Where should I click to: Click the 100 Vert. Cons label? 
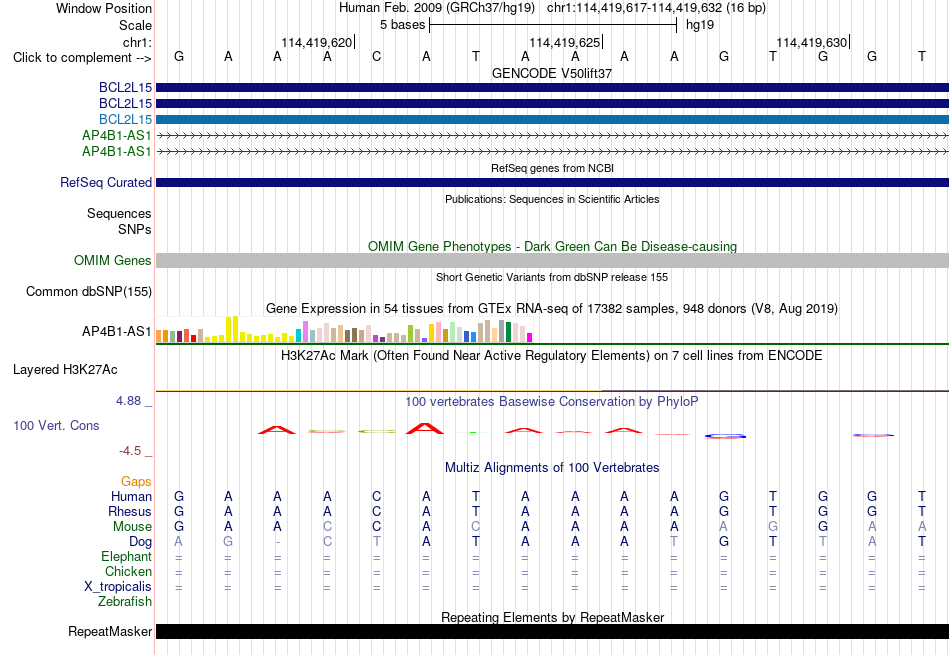pos(56,425)
